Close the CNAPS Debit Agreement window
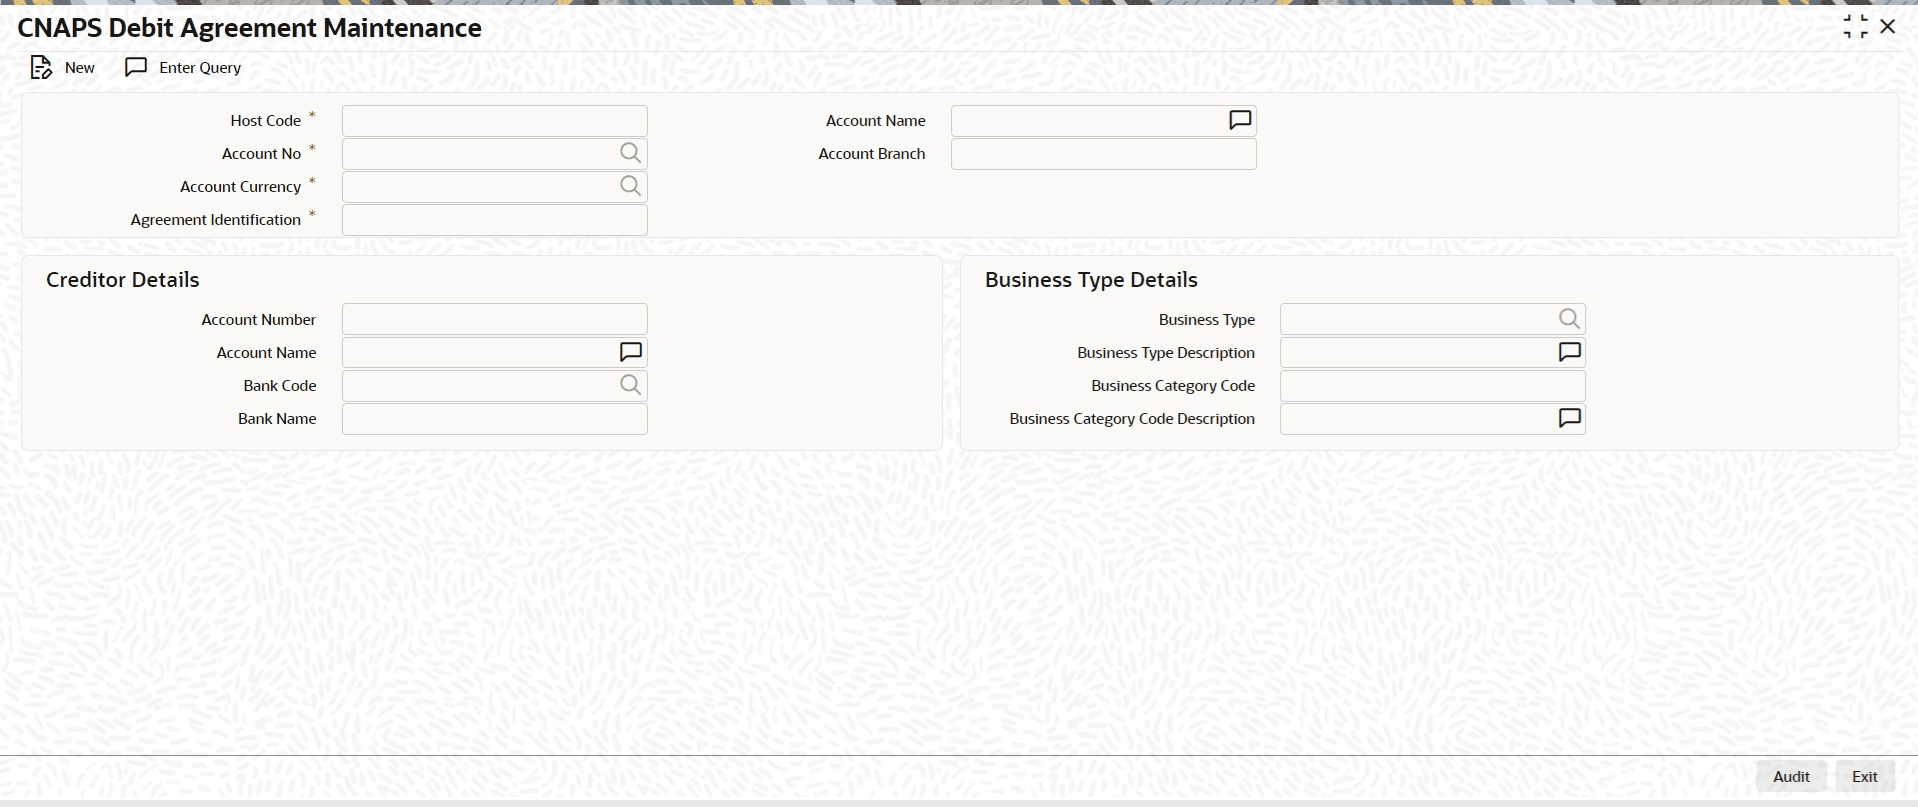Image resolution: width=1918 pixels, height=807 pixels. pyautogui.click(x=1888, y=27)
